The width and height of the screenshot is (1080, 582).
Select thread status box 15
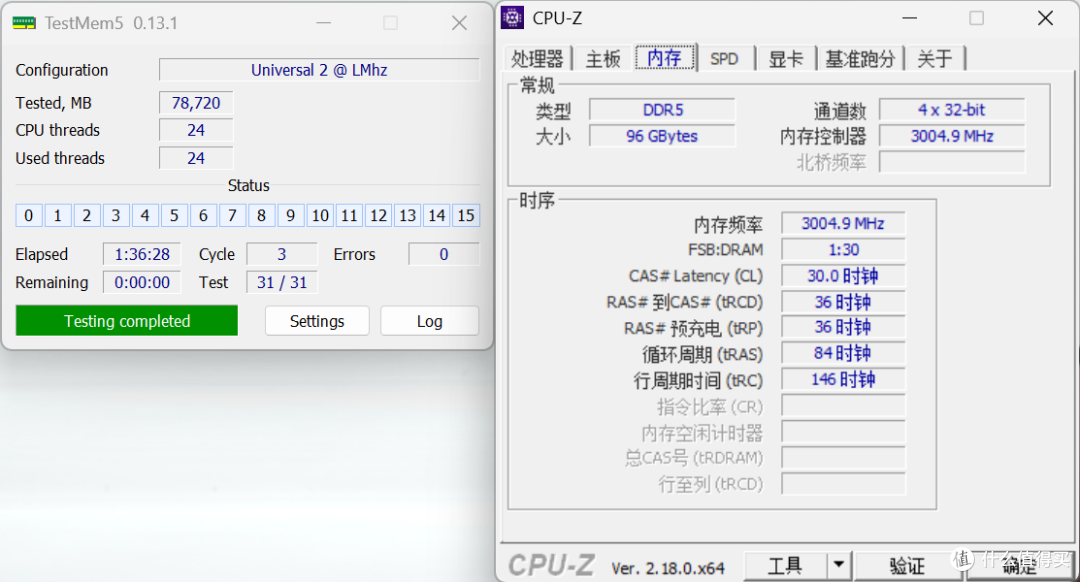(466, 216)
